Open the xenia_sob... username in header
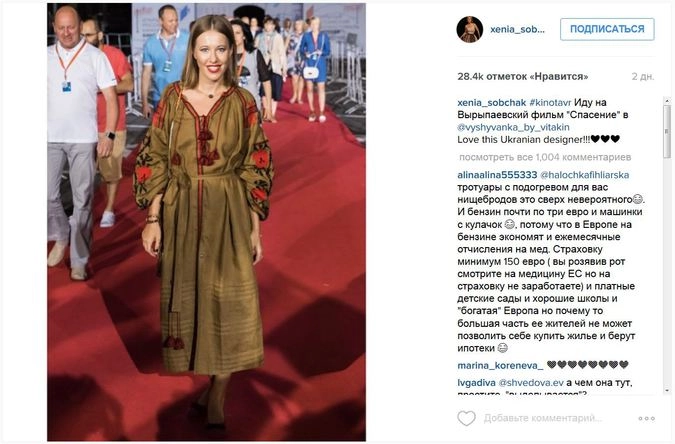The width and height of the screenshot is (675, 444). coord(517,30)
